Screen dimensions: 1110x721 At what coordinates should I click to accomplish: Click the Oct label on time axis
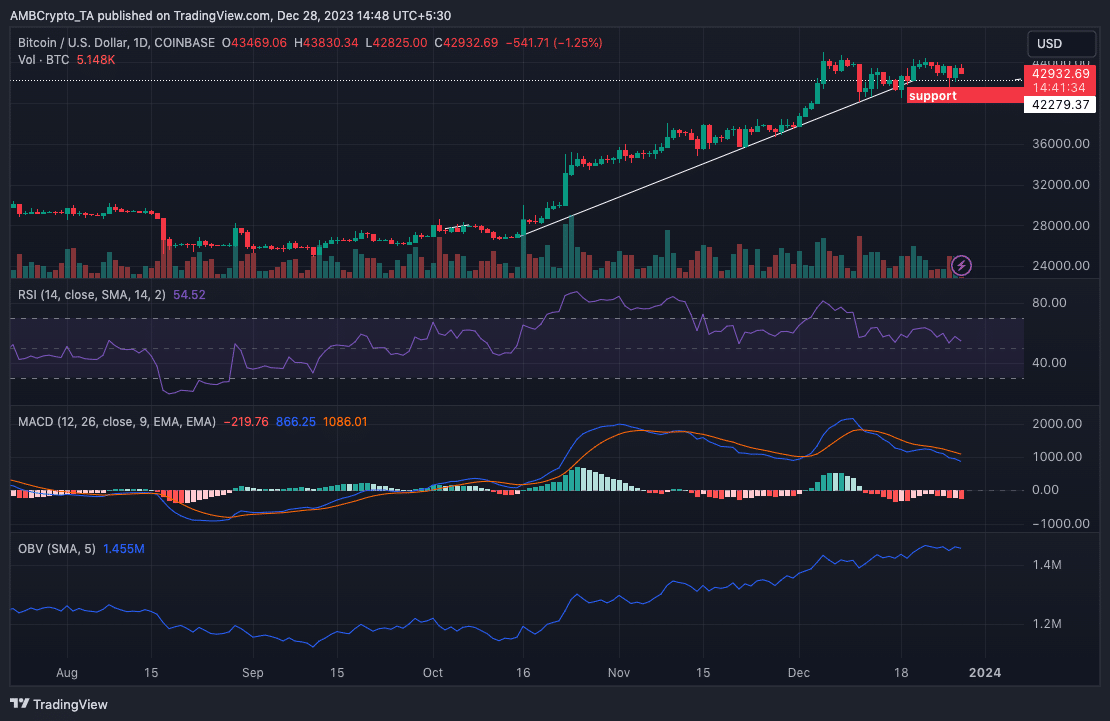[433, 673]
